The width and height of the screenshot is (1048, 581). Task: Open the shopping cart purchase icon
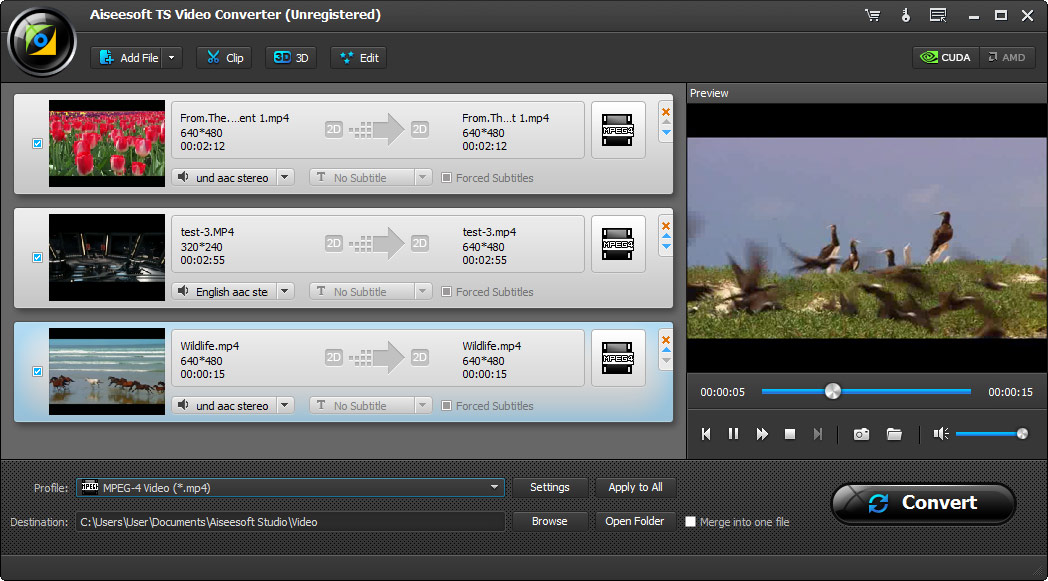[x=872, y=15]
